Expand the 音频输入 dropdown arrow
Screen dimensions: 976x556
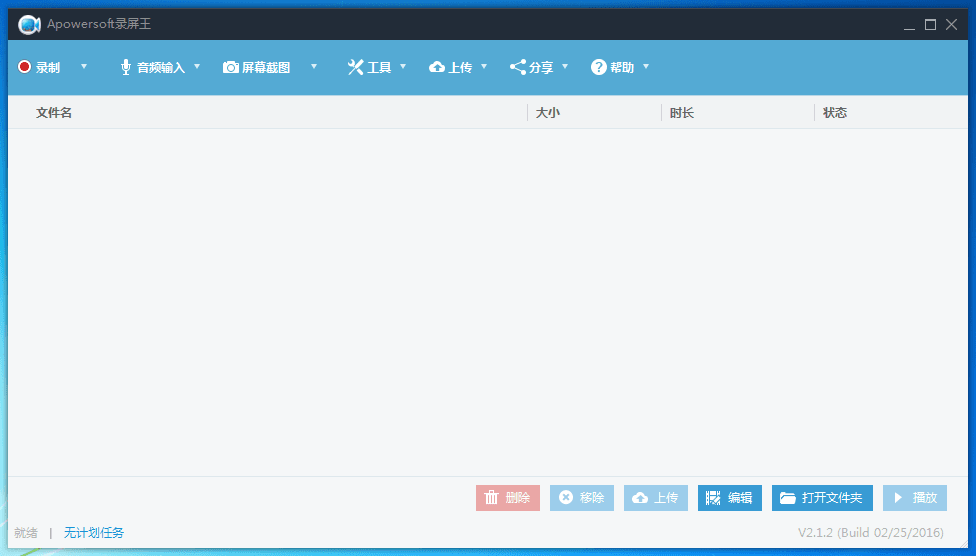click(197, 67)
